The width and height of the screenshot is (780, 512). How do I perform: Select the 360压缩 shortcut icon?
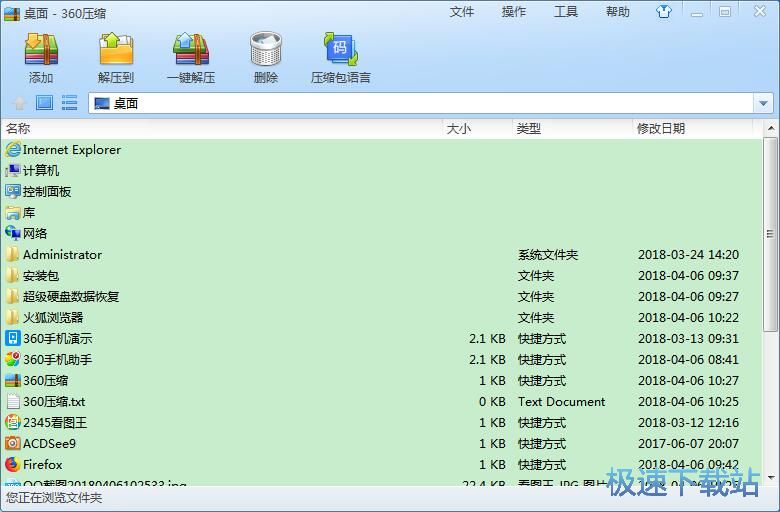(x=13, y=381)
